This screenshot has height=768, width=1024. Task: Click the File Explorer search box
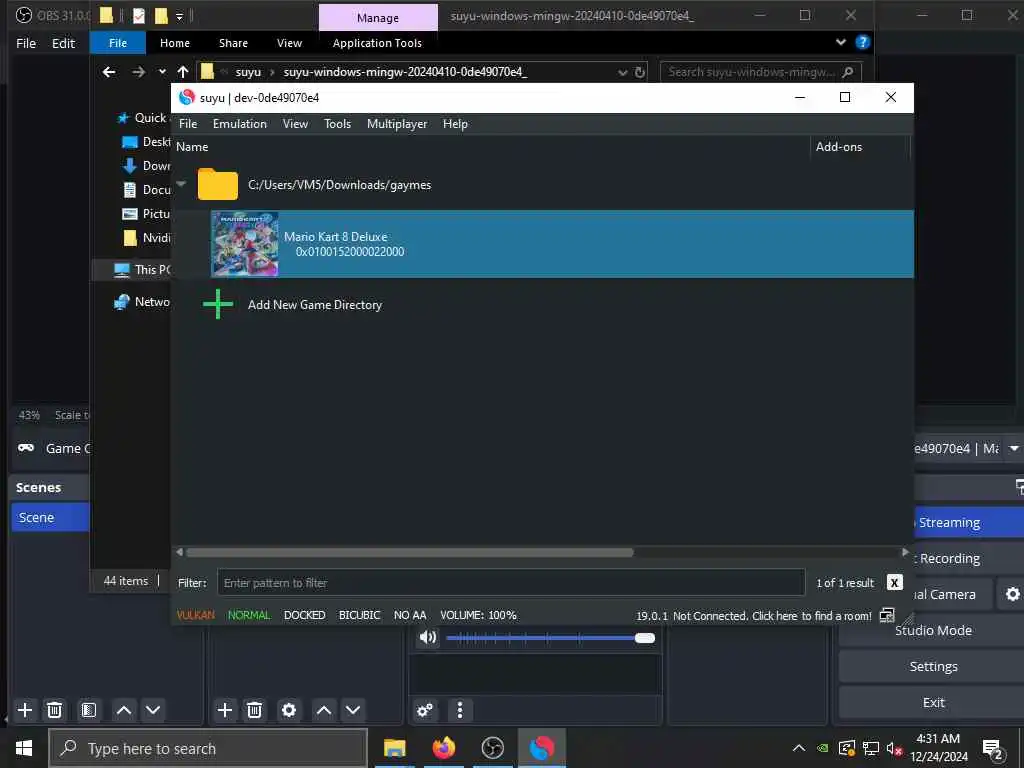[x=761, y=72]
